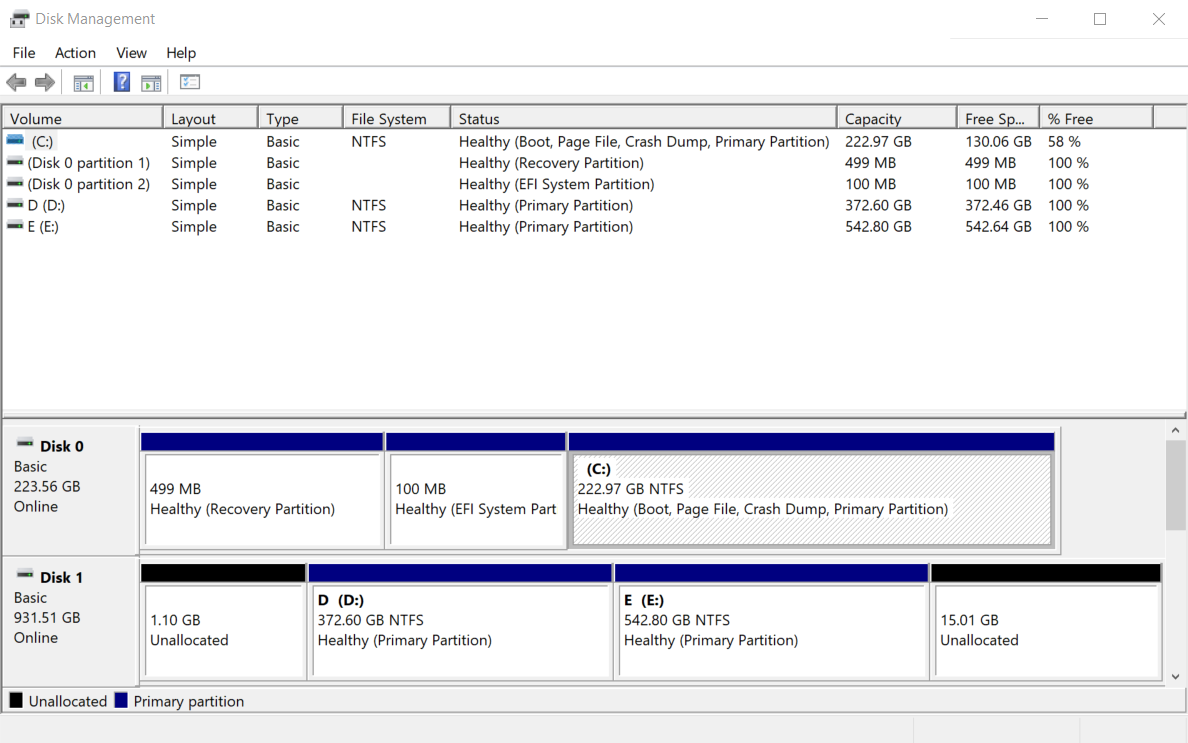Sort by the Volume column header

coord(83,118)
